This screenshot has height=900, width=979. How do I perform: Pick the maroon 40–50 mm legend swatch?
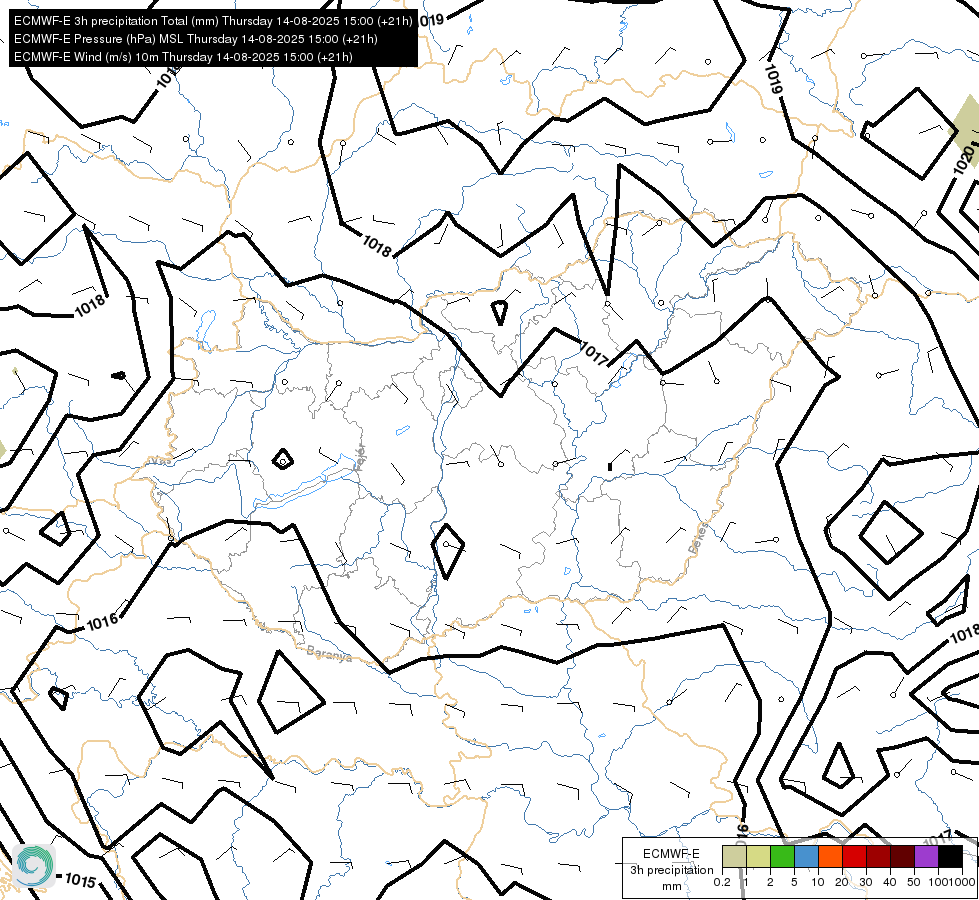point(902,857)
